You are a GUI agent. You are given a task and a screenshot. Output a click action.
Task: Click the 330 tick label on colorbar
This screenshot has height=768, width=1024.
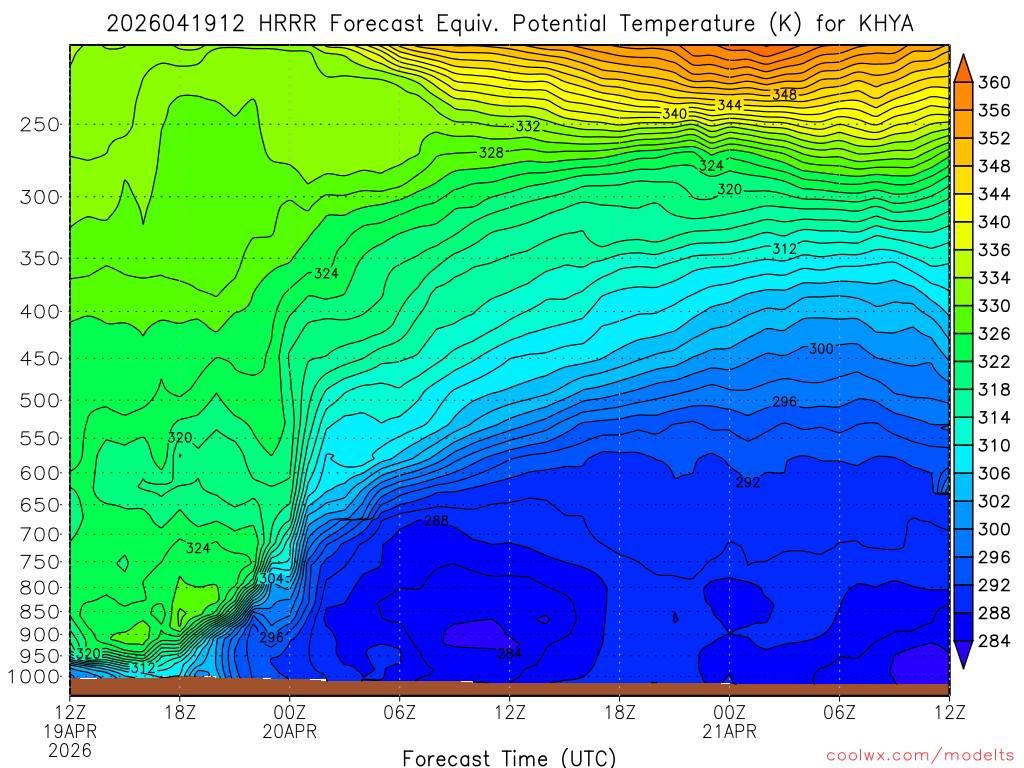tap(993, 306)
